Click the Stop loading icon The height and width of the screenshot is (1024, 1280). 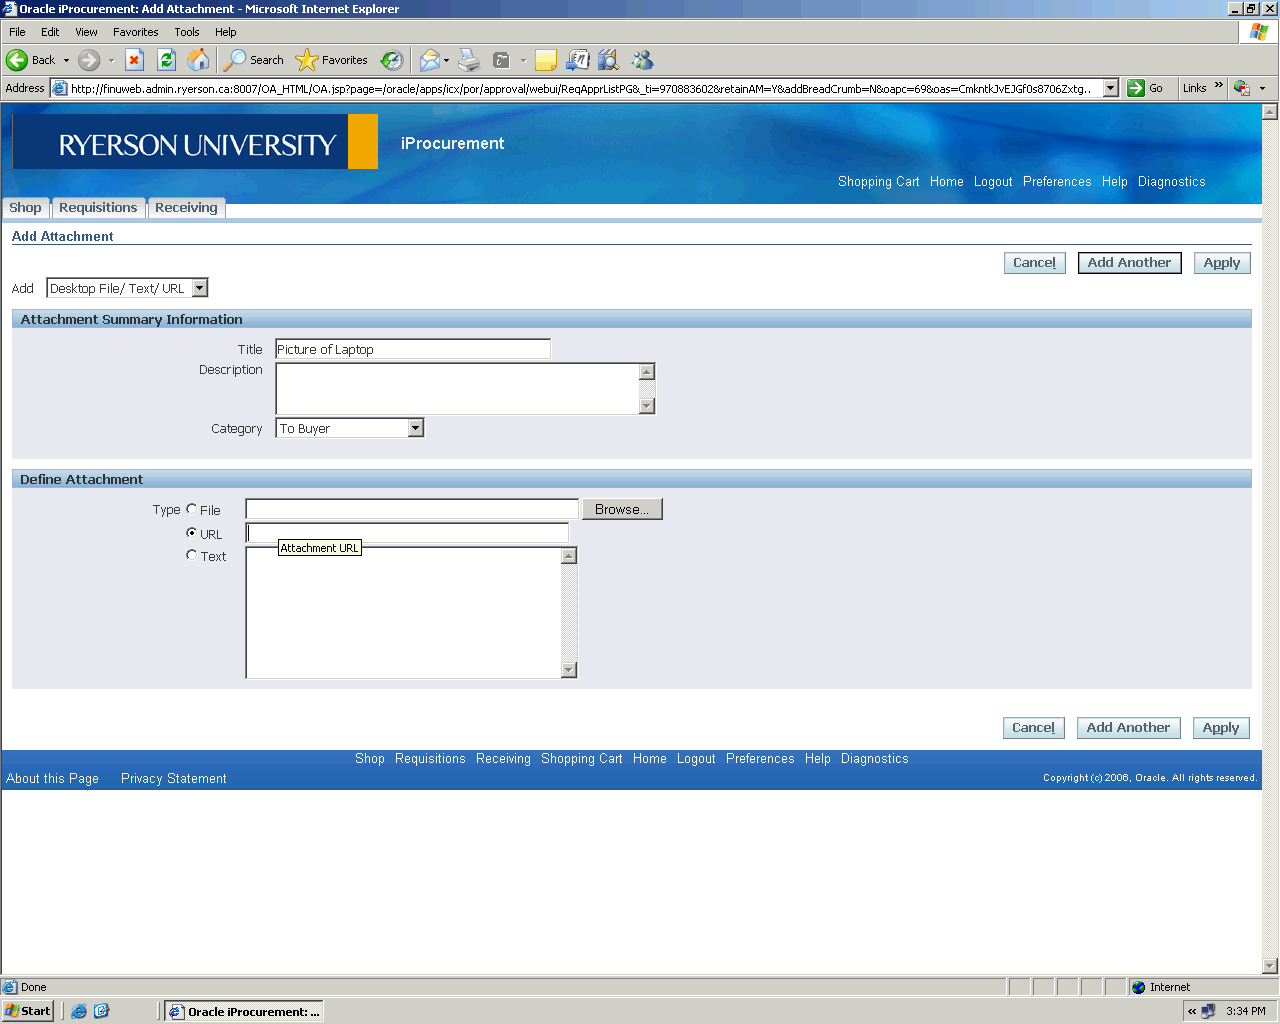pyautogui.click(x=135, y=60)
